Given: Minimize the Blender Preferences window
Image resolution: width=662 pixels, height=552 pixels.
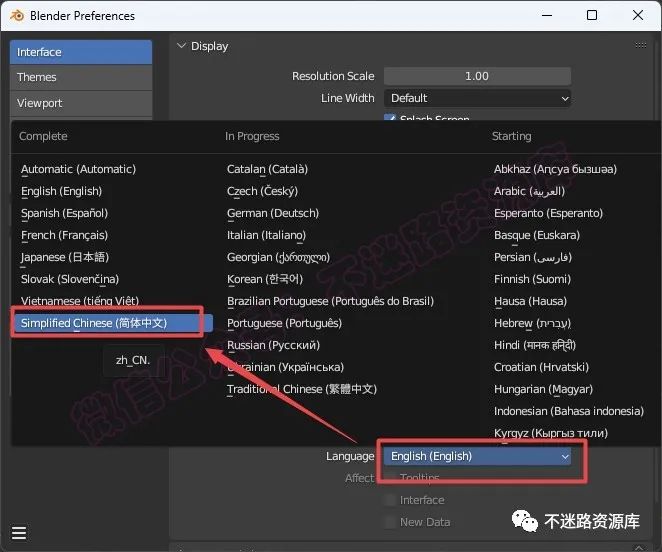Looking at the screenshot, I should [x=547, y=16].
